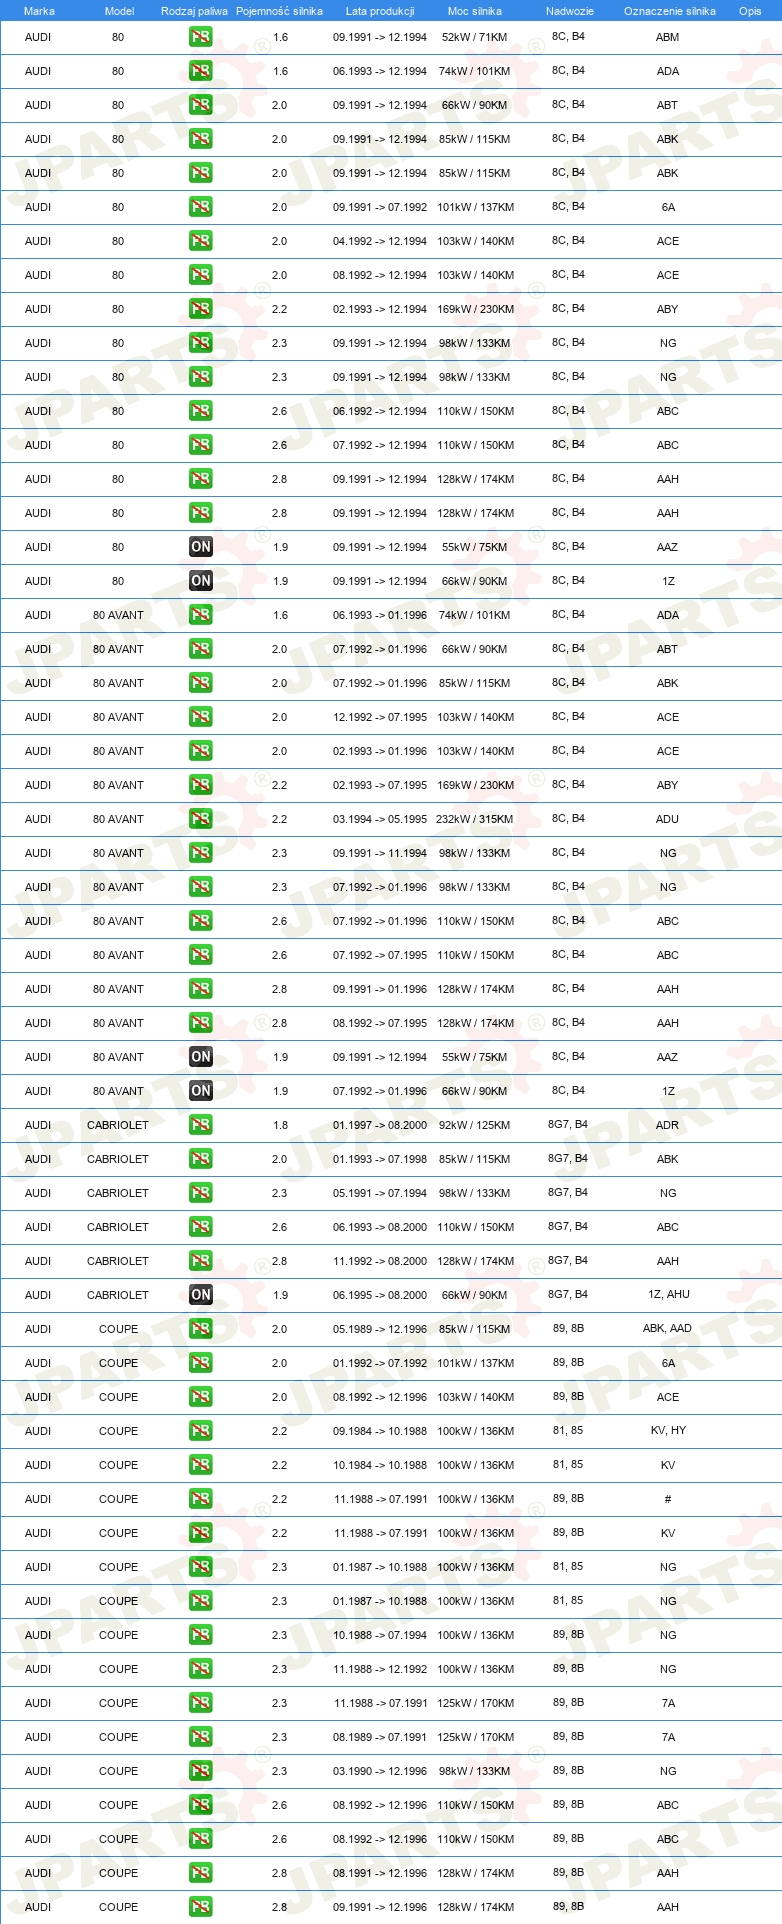Click the petrol icon in the 80 AVANT ADU row
Viewport: 782px width, 1924px height.
coord(201,819)
